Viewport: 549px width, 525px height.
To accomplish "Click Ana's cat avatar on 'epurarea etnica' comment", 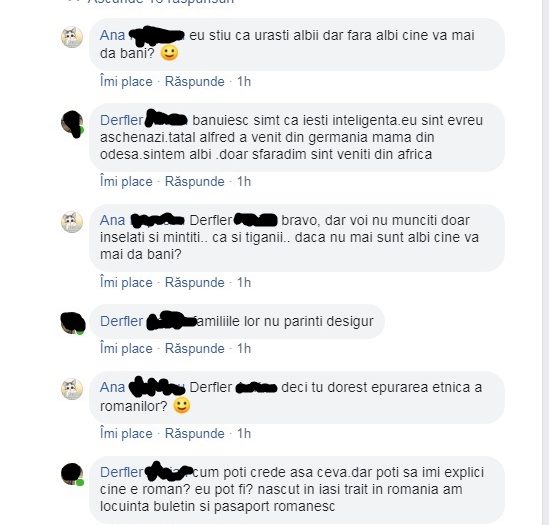I will click(x=72, y=389).
